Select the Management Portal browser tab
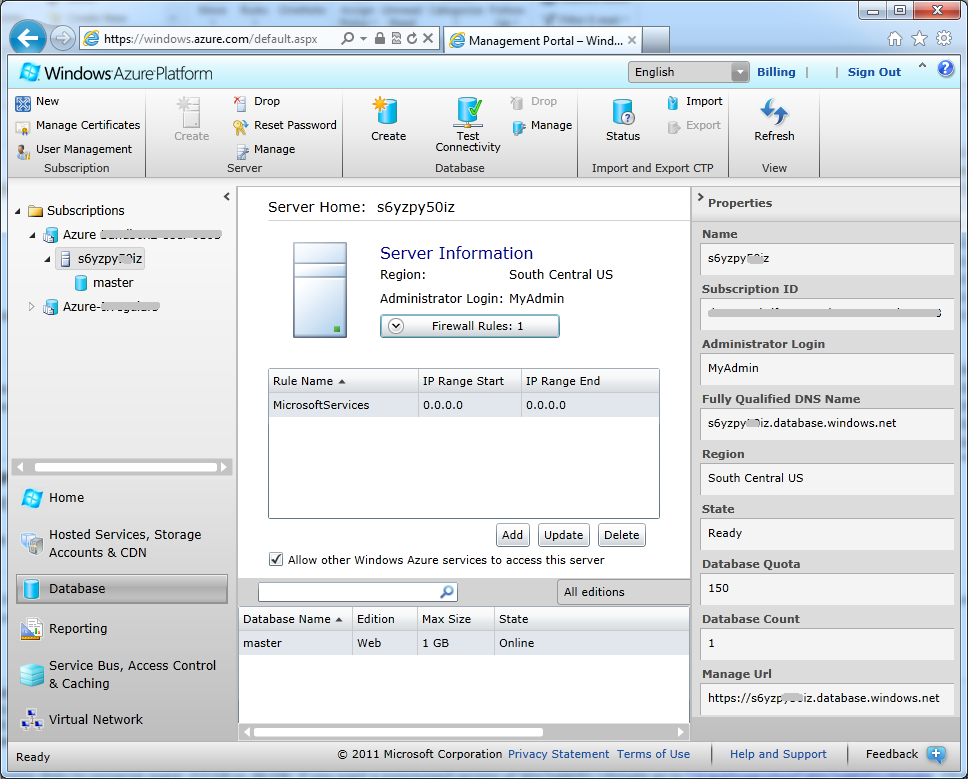The width and height of the screenshot is (968, 779). (x=543, y=41)
